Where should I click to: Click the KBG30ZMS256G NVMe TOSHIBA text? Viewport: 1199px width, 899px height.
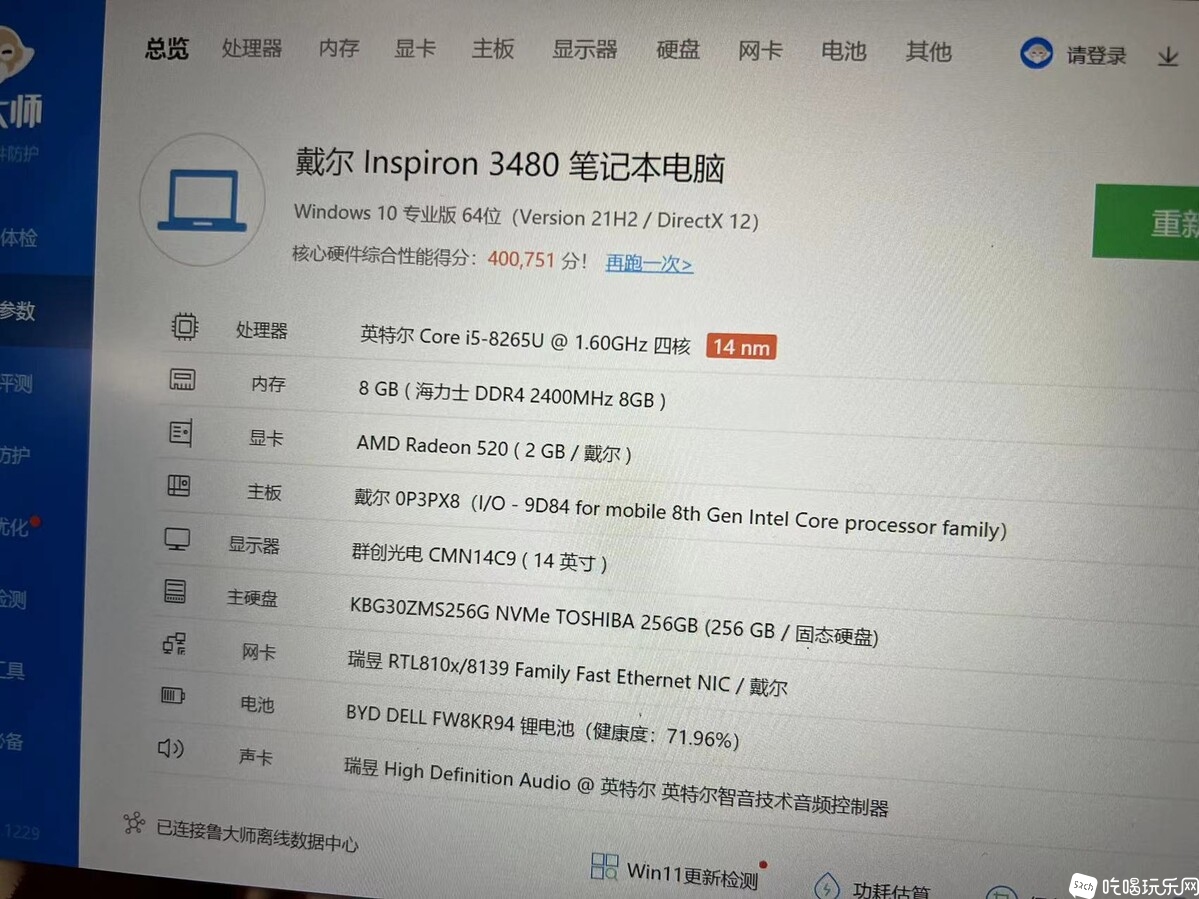[x=614, y=619]
